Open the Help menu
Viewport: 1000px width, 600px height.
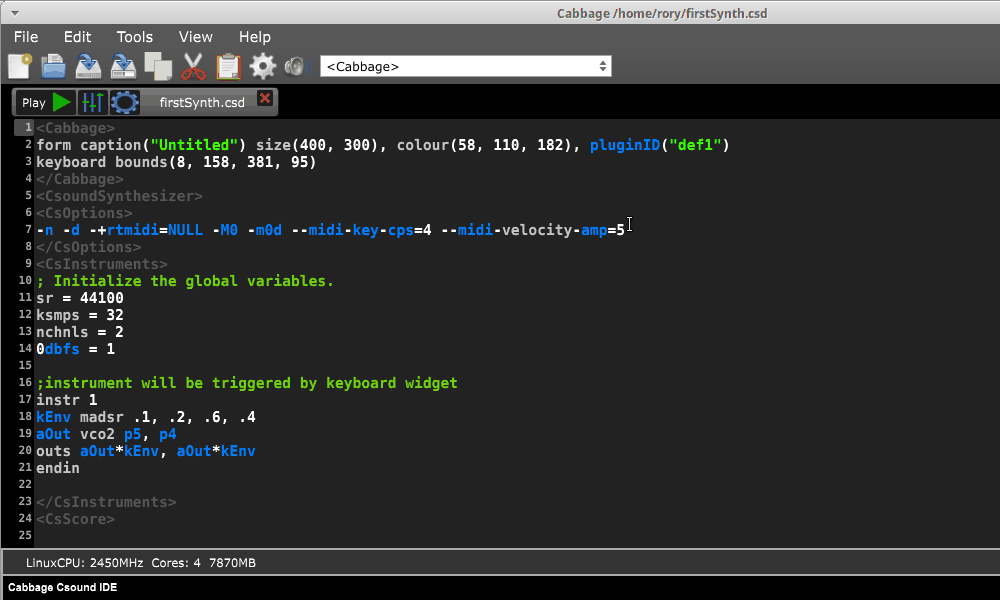[254, 37]
